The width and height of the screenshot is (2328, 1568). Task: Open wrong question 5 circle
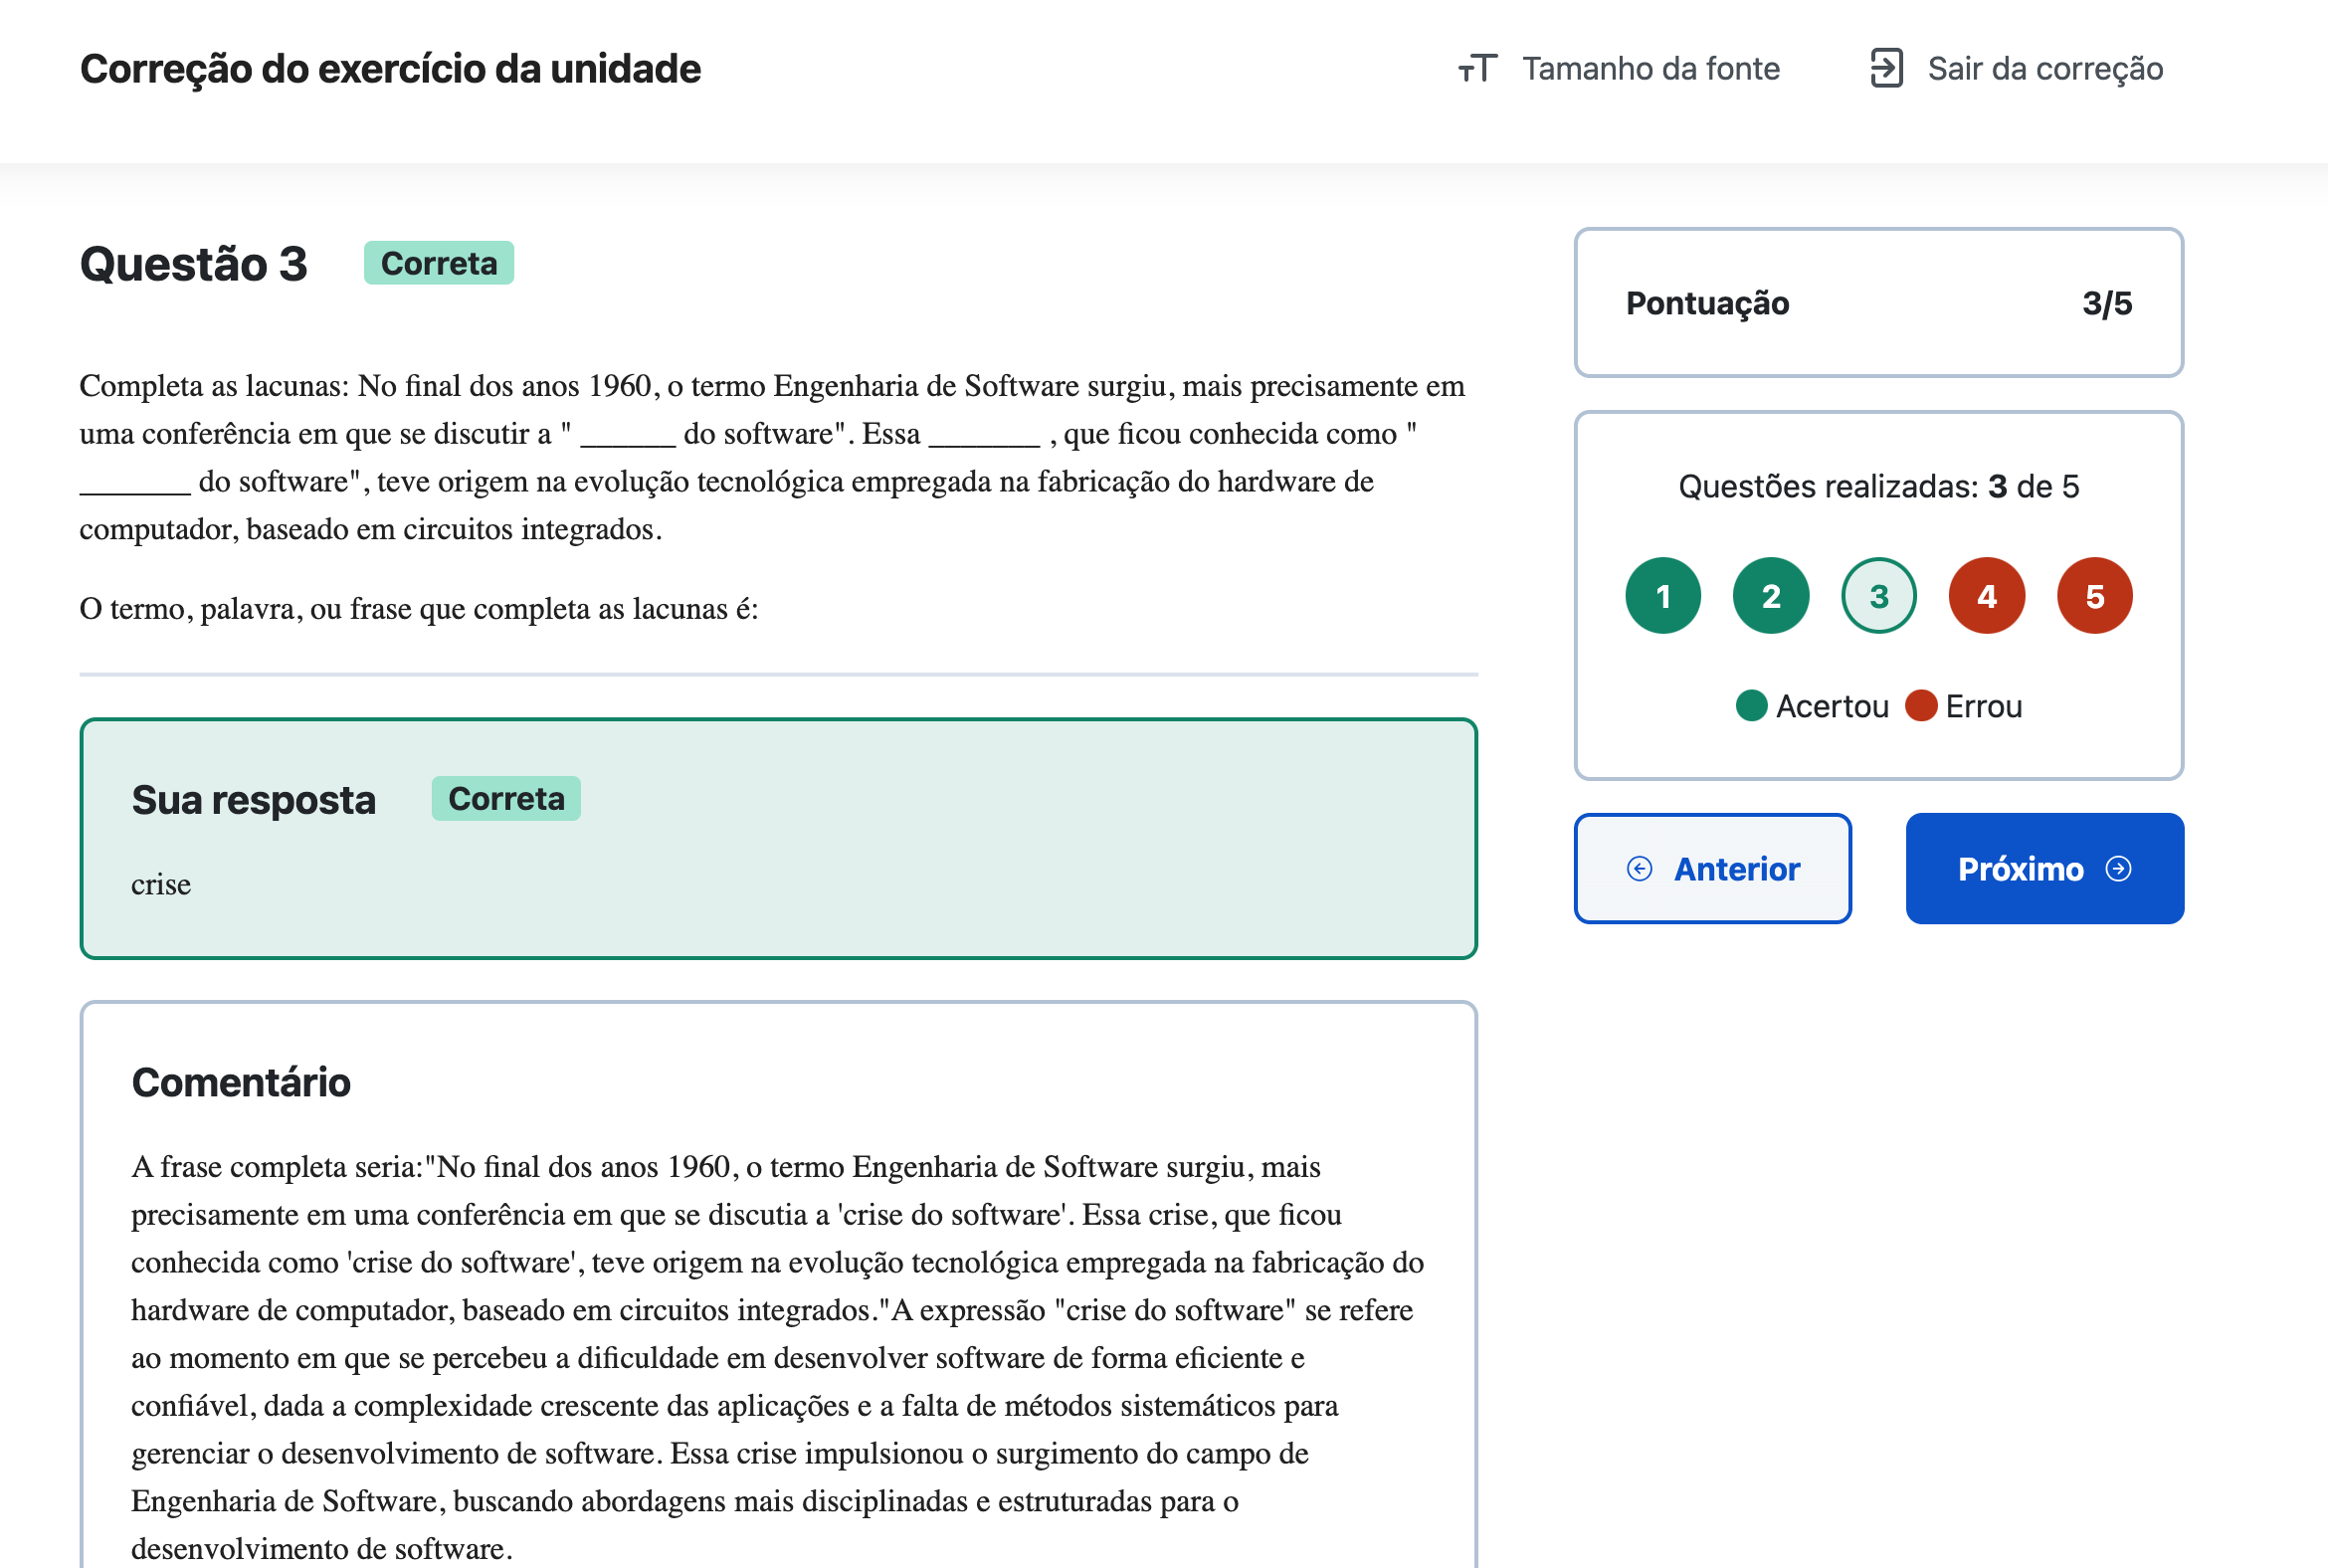[x=2094, y=596]
